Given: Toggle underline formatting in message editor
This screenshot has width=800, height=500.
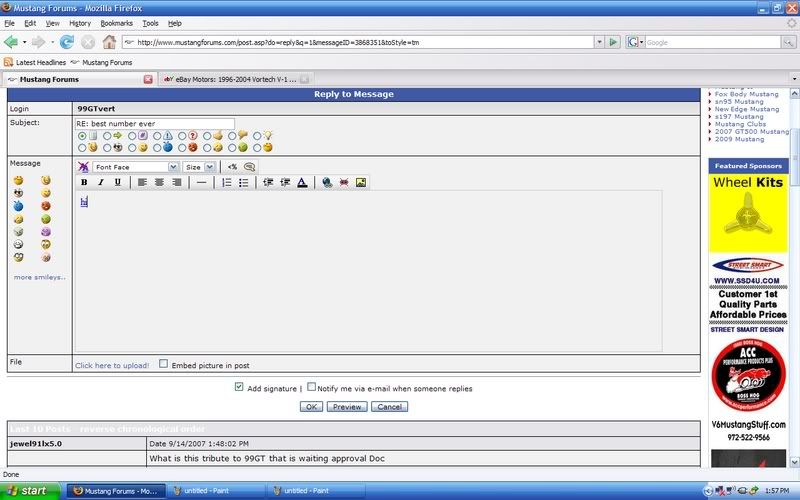Looking at the screenshot, I should point(118,182).
